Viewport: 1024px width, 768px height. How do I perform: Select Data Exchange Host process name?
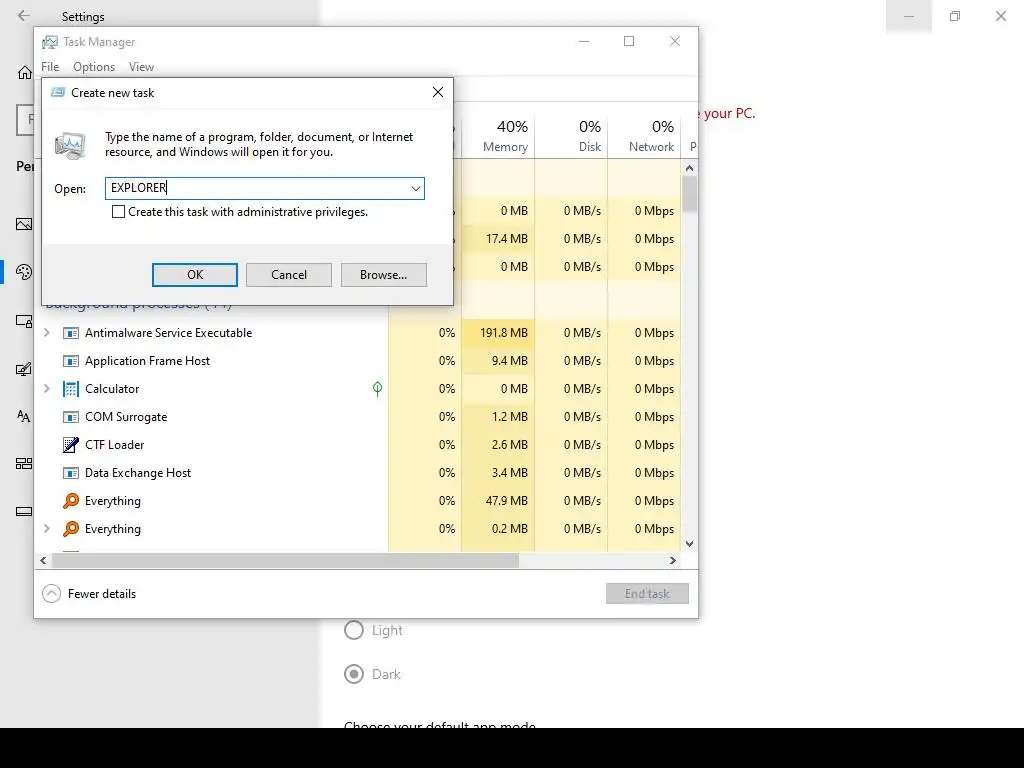[138, 473]
